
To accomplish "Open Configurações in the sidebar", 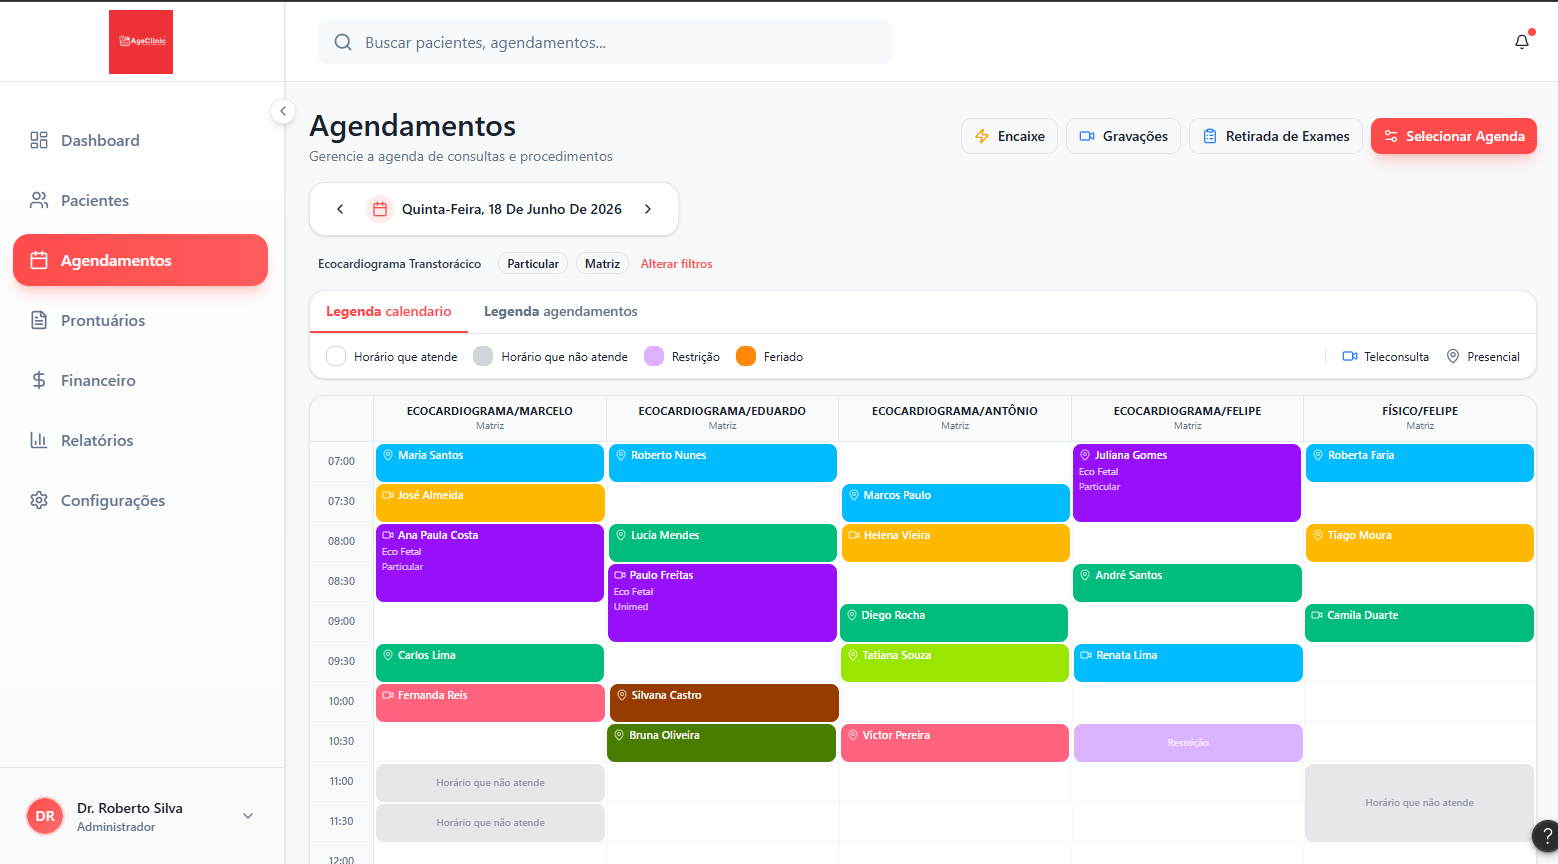I will [x=140, y=500].
